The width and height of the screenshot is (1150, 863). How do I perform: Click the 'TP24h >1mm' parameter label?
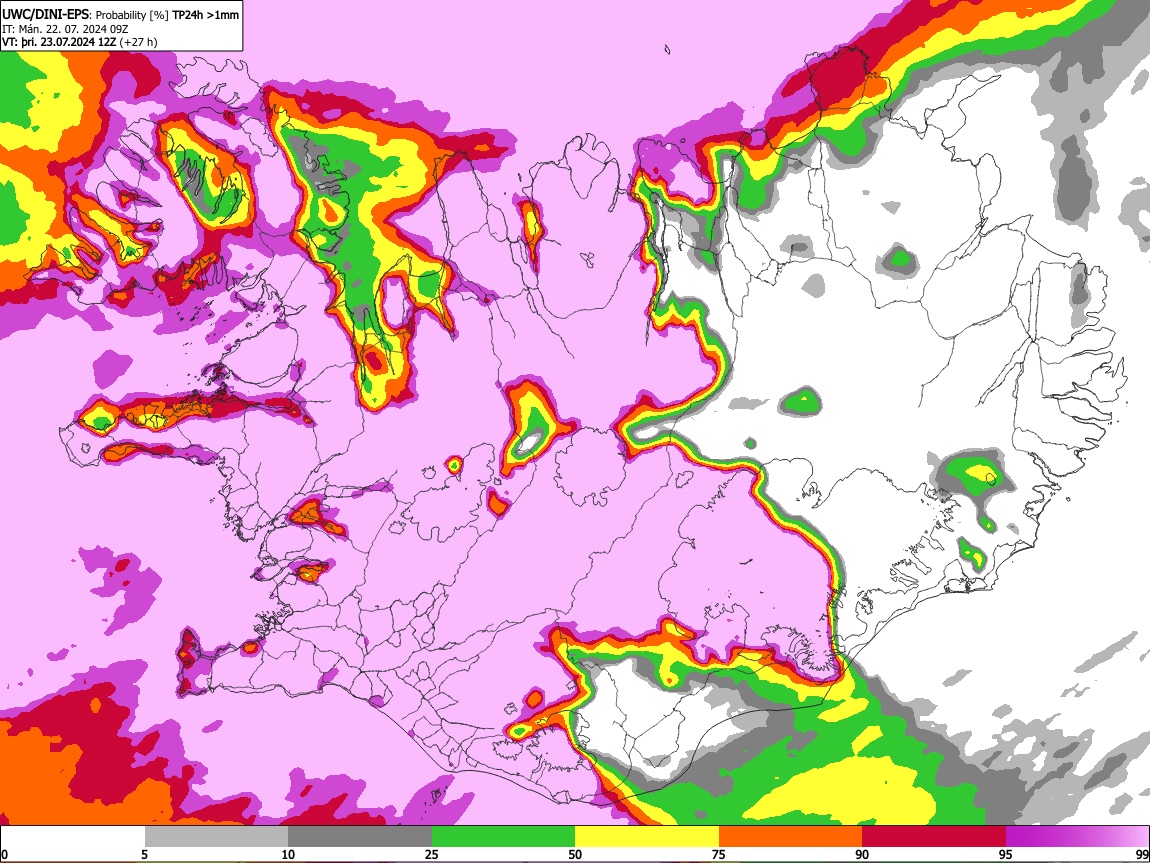coord(205,15)
